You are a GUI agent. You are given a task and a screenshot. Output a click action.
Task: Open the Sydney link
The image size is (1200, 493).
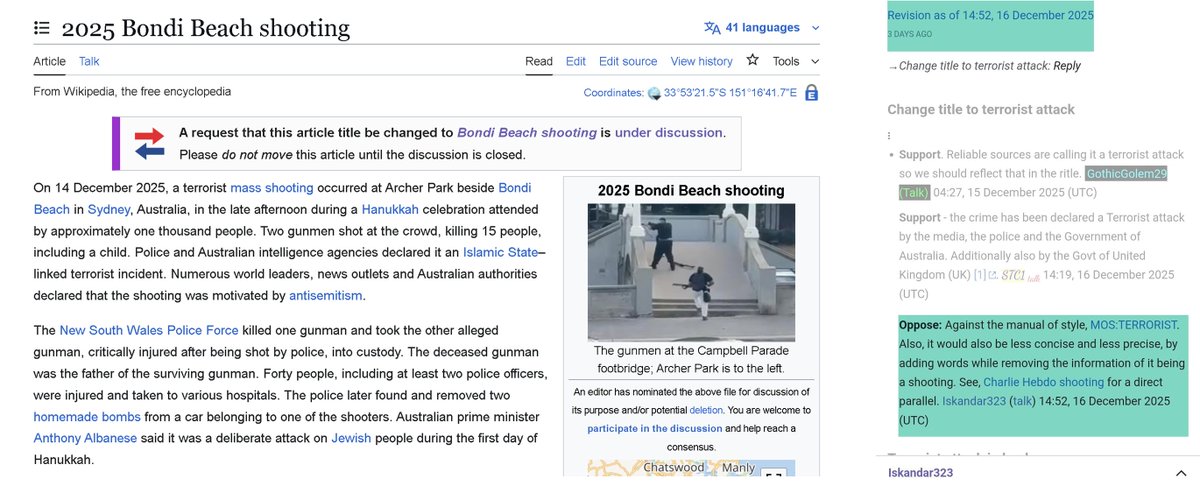pyautogui.click(x=109, y=209)
